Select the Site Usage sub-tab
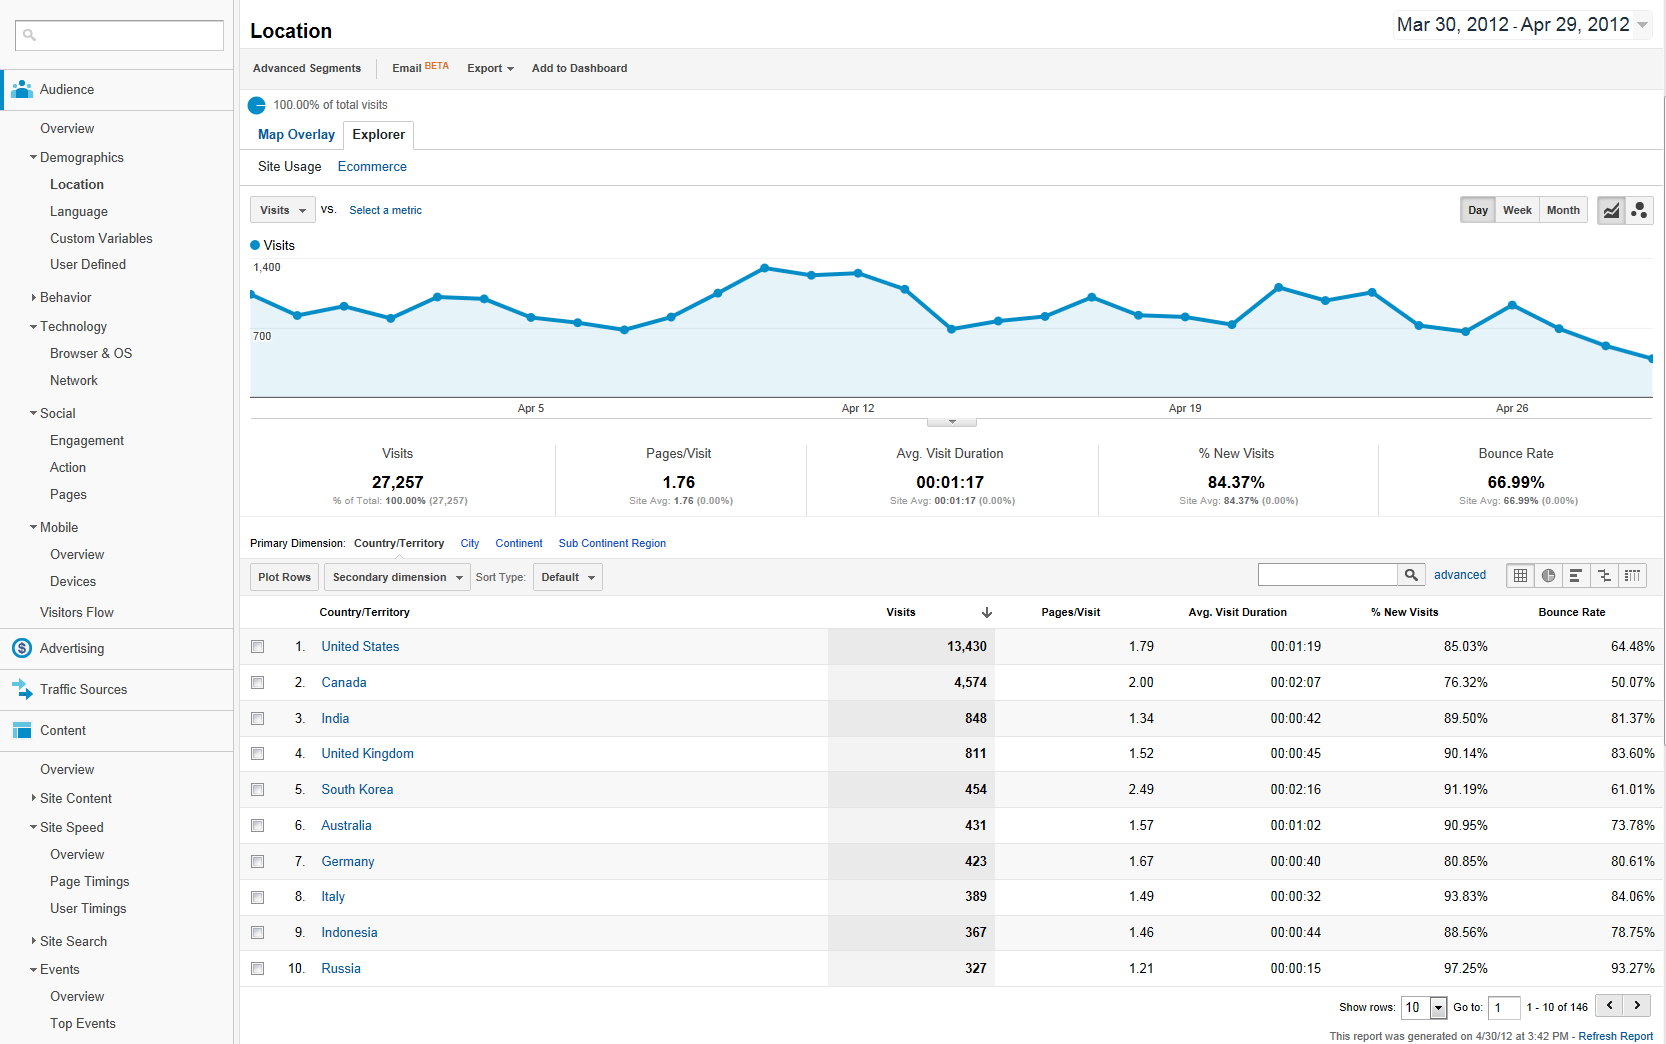The width and height of the screenshot is (1666, 1044). click(x=290, y=167)
